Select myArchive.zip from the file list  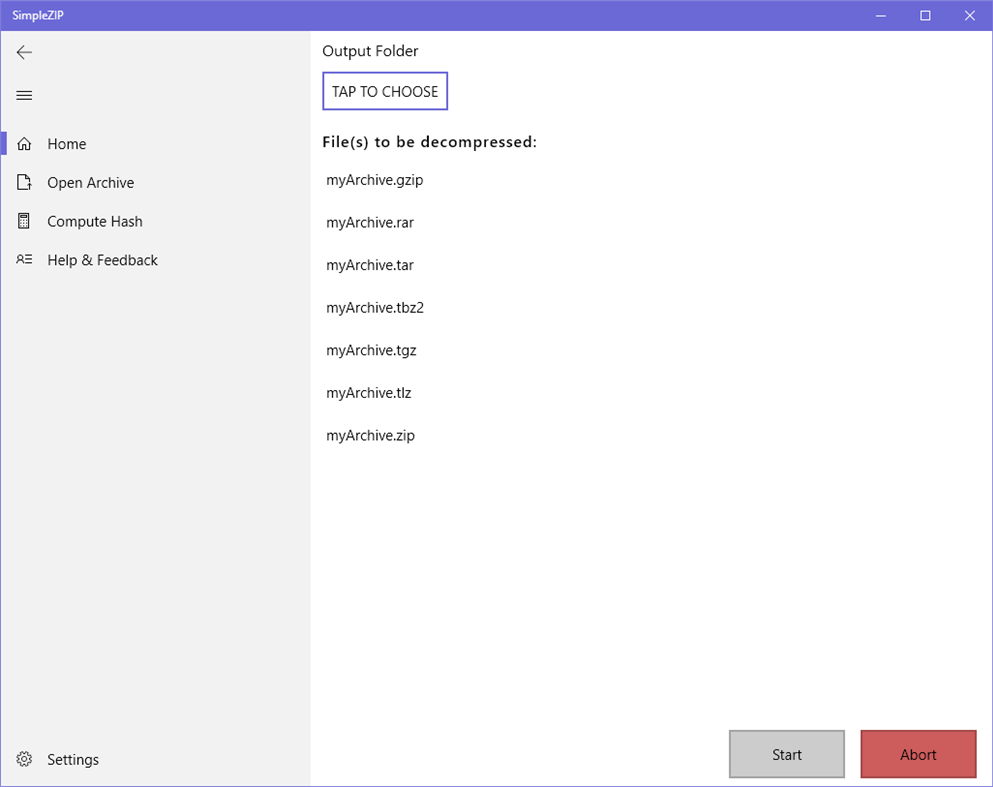[x=370, y=435]
